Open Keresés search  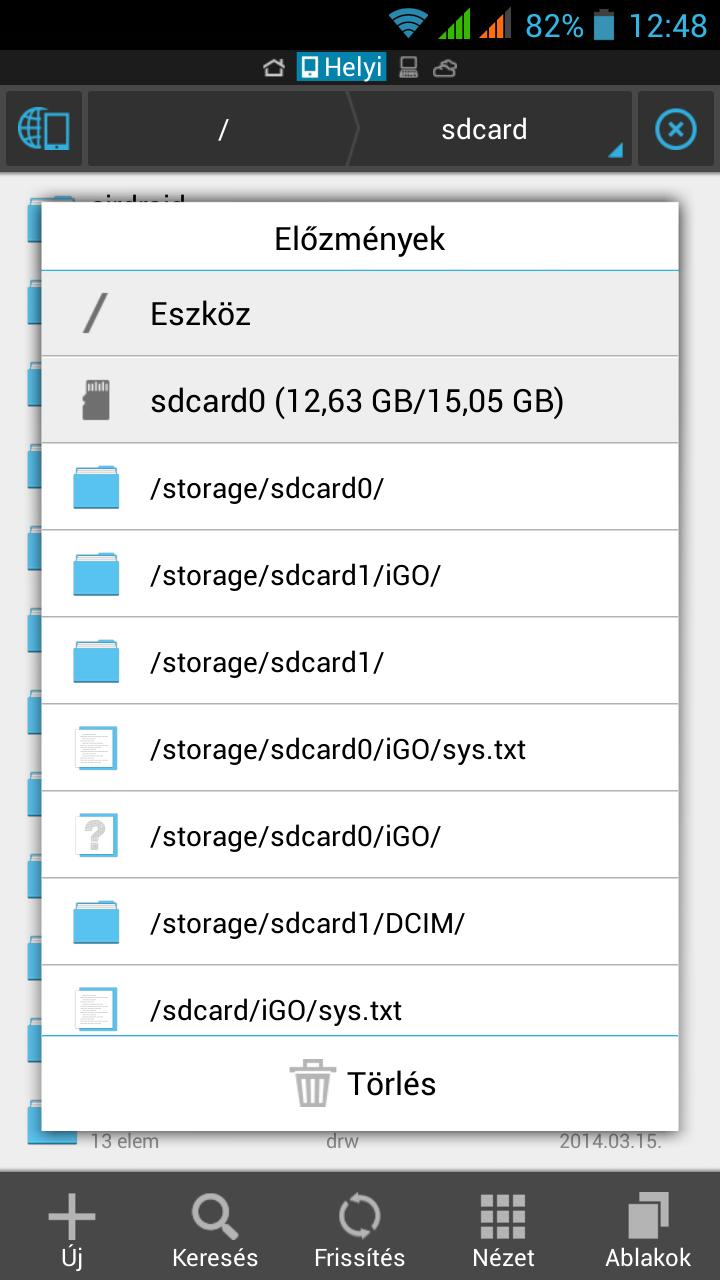[215, 1229]
